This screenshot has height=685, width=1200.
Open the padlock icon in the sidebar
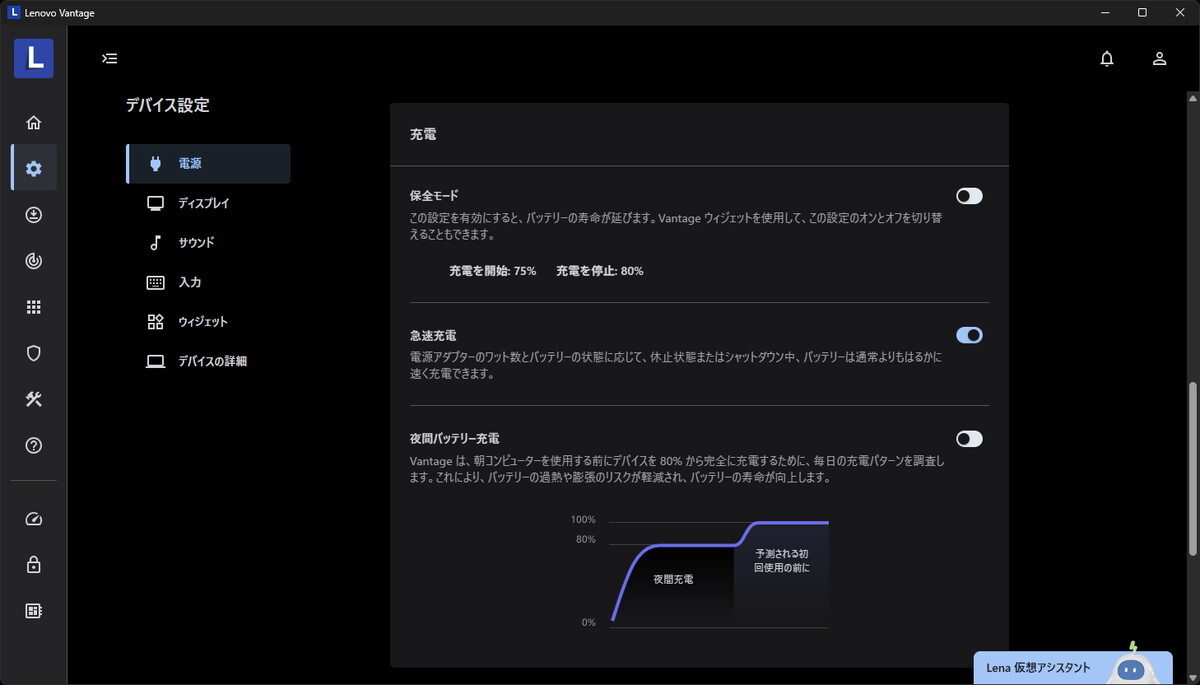[x=34, y=565]
